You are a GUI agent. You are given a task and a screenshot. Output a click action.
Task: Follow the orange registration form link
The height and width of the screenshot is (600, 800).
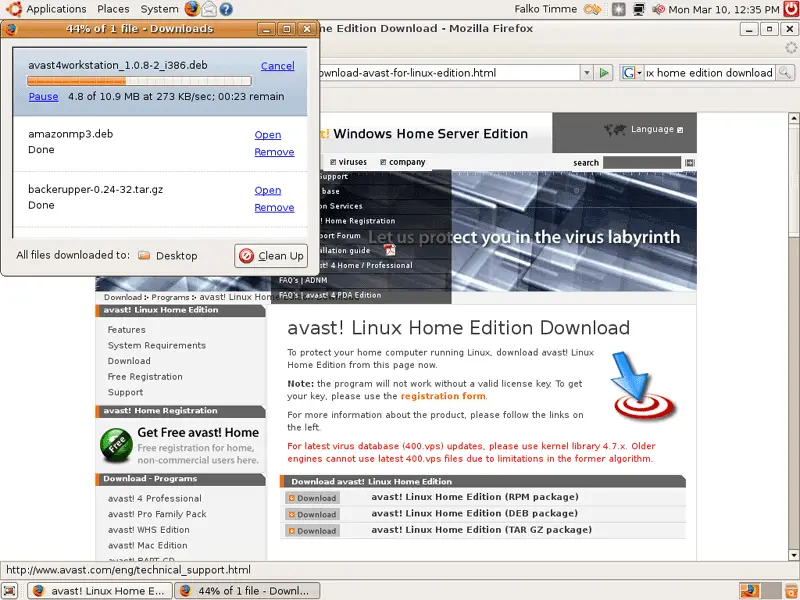point(443,396)
